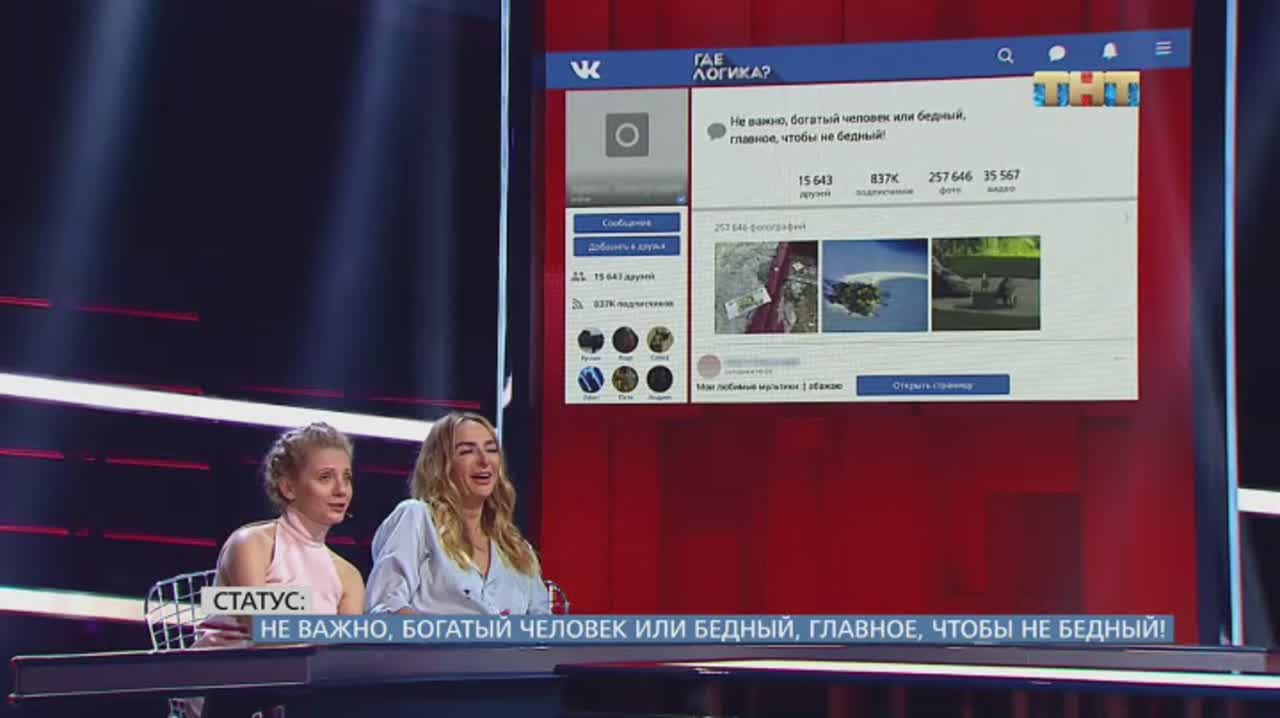Image resolution: width=1280 pixels, height=718 pixels.
Task: Click the VK logo in the header
Action: pyautogui.click(x=585, y=70)
